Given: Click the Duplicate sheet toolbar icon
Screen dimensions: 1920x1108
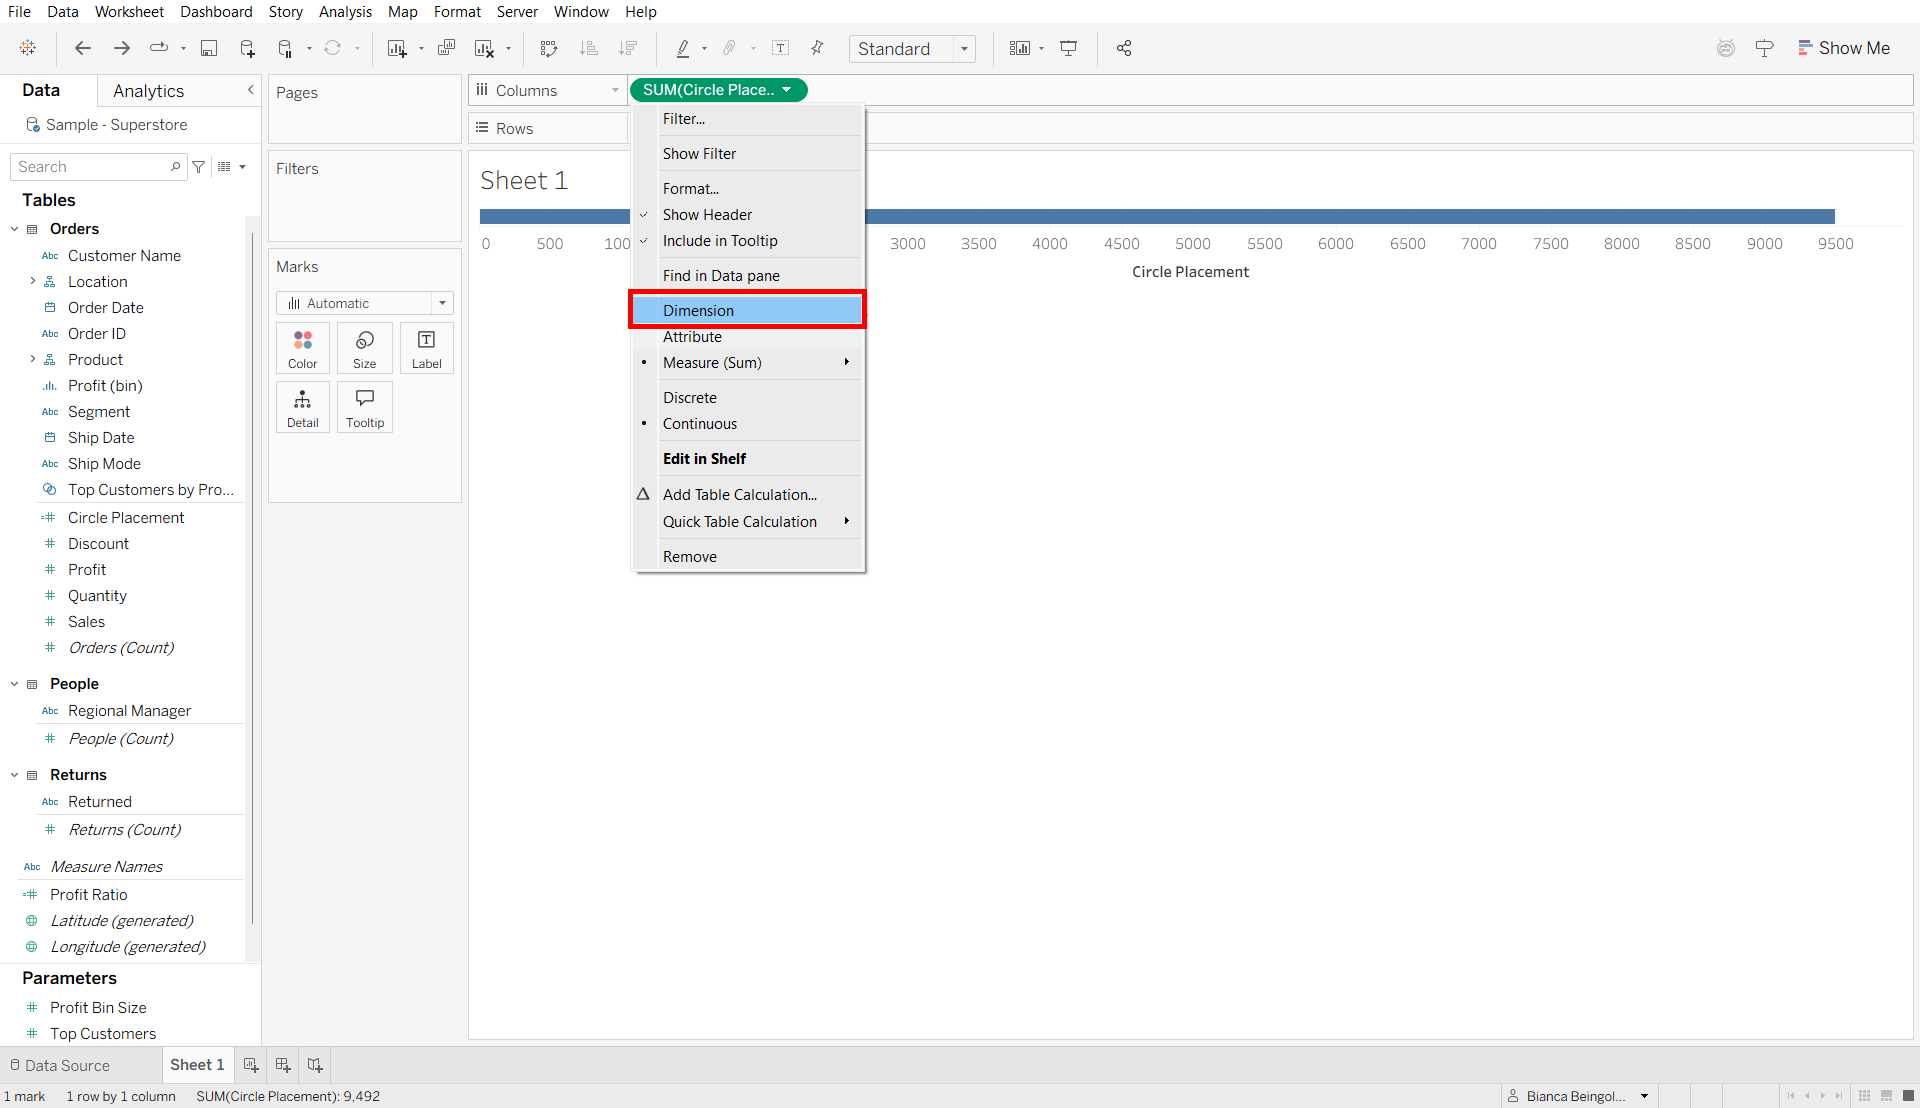Looking at the screenshot, I should [446, 48].
